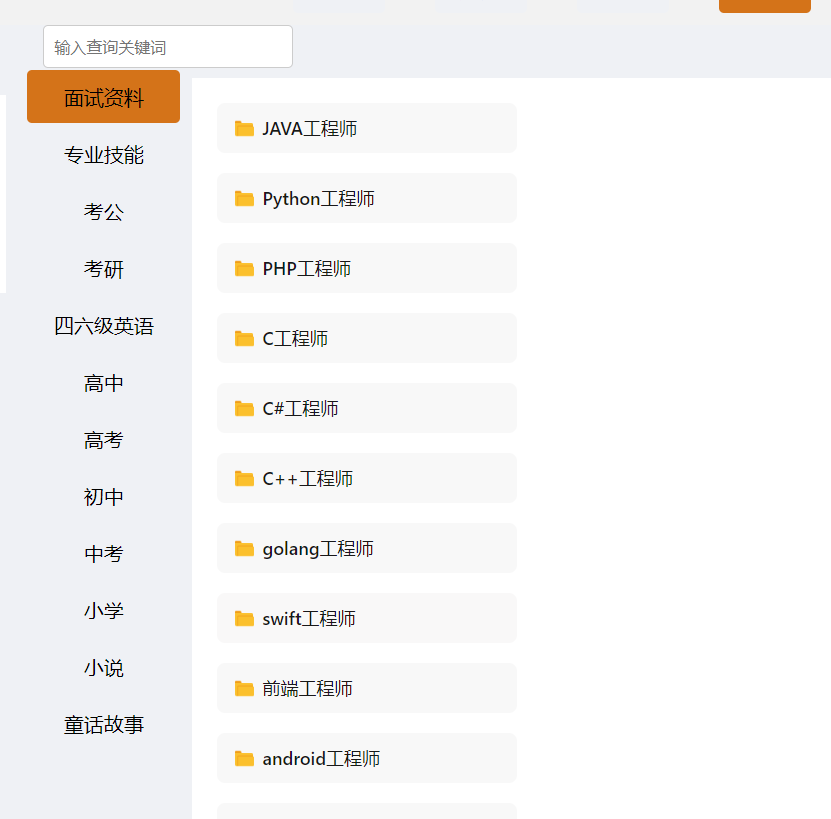Switch to the 专业技能 category

pos(104,155)
